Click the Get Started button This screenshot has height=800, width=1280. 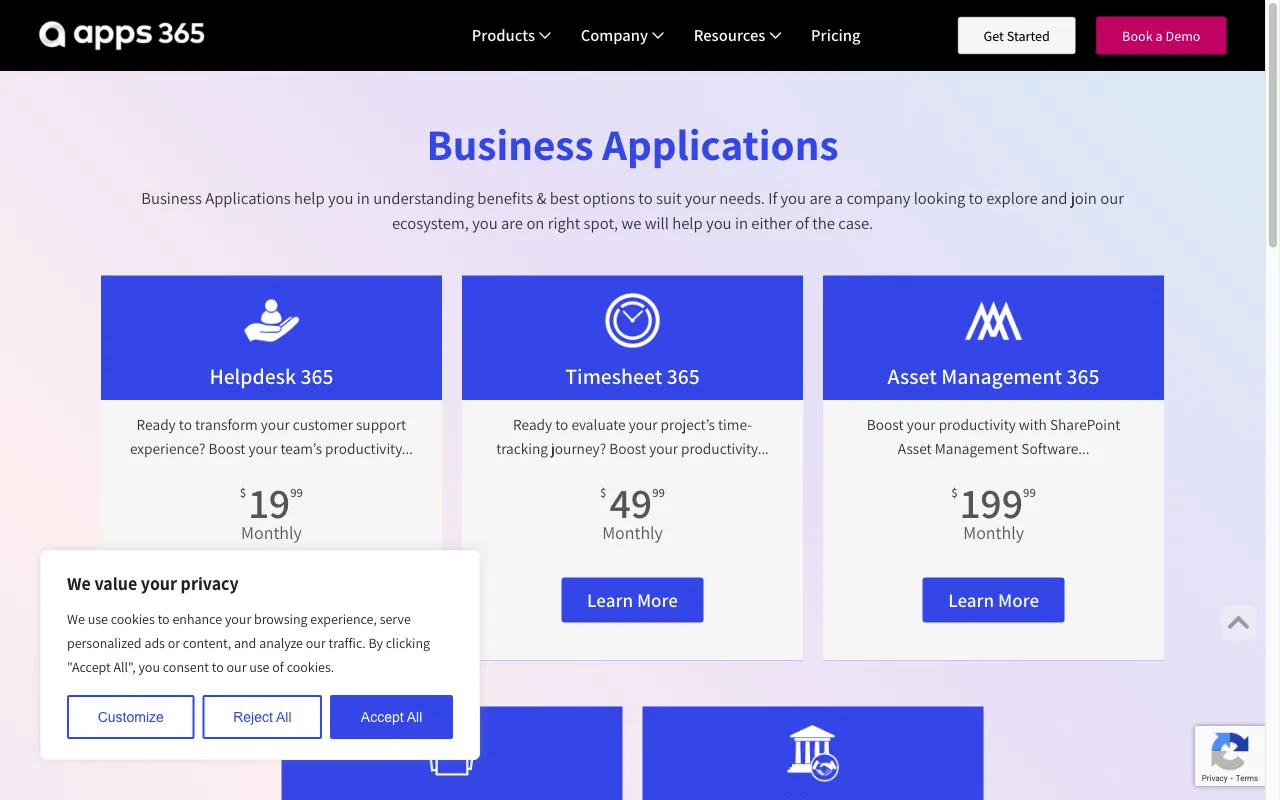(1016, 36)
